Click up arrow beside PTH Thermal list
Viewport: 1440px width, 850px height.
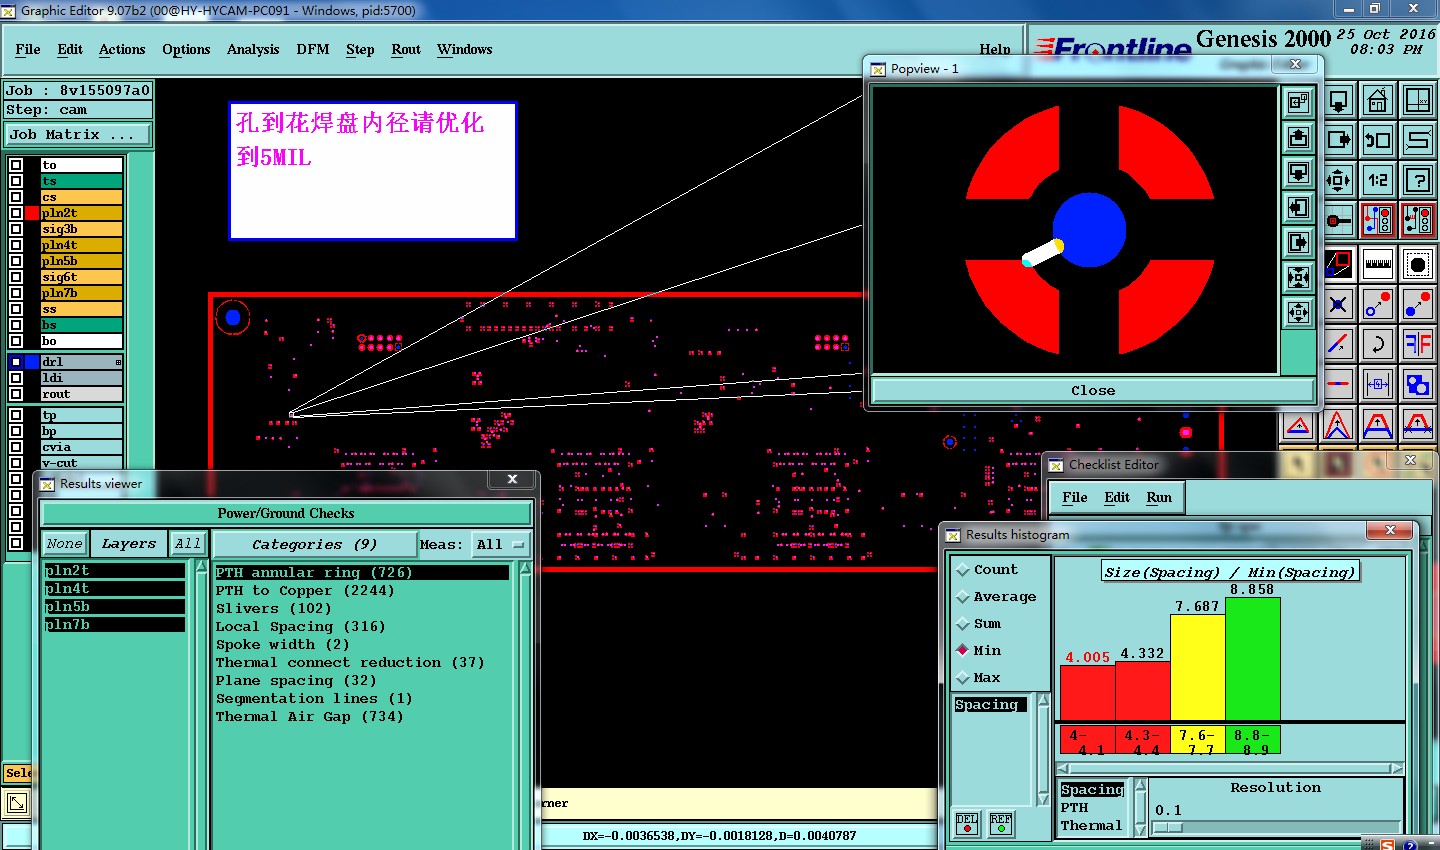click(1139, 786)
